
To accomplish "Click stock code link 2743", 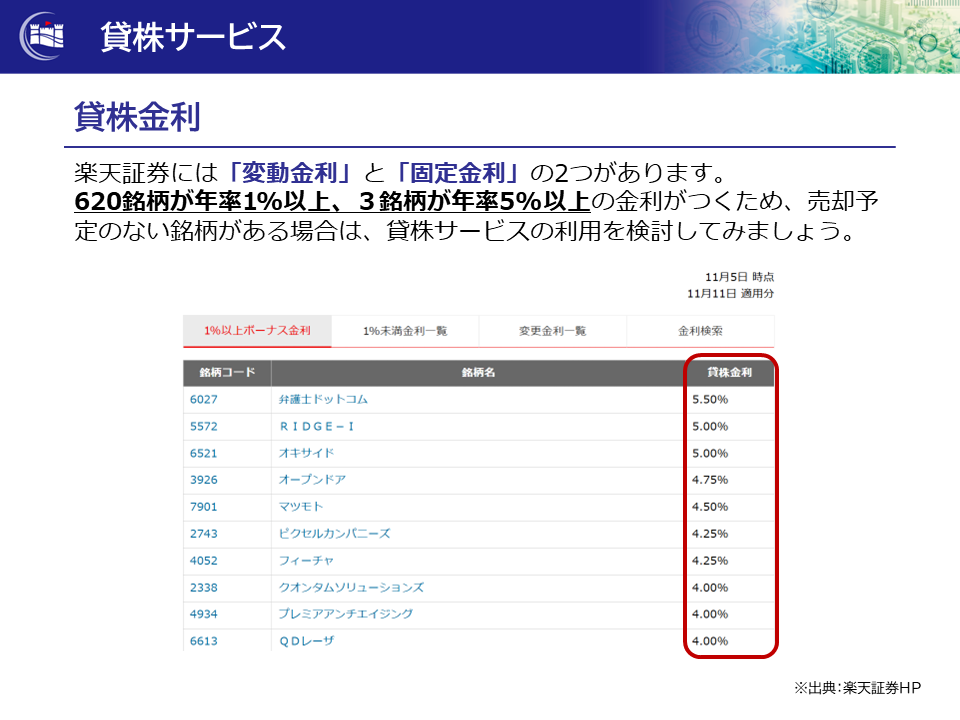I will [203, 533].
